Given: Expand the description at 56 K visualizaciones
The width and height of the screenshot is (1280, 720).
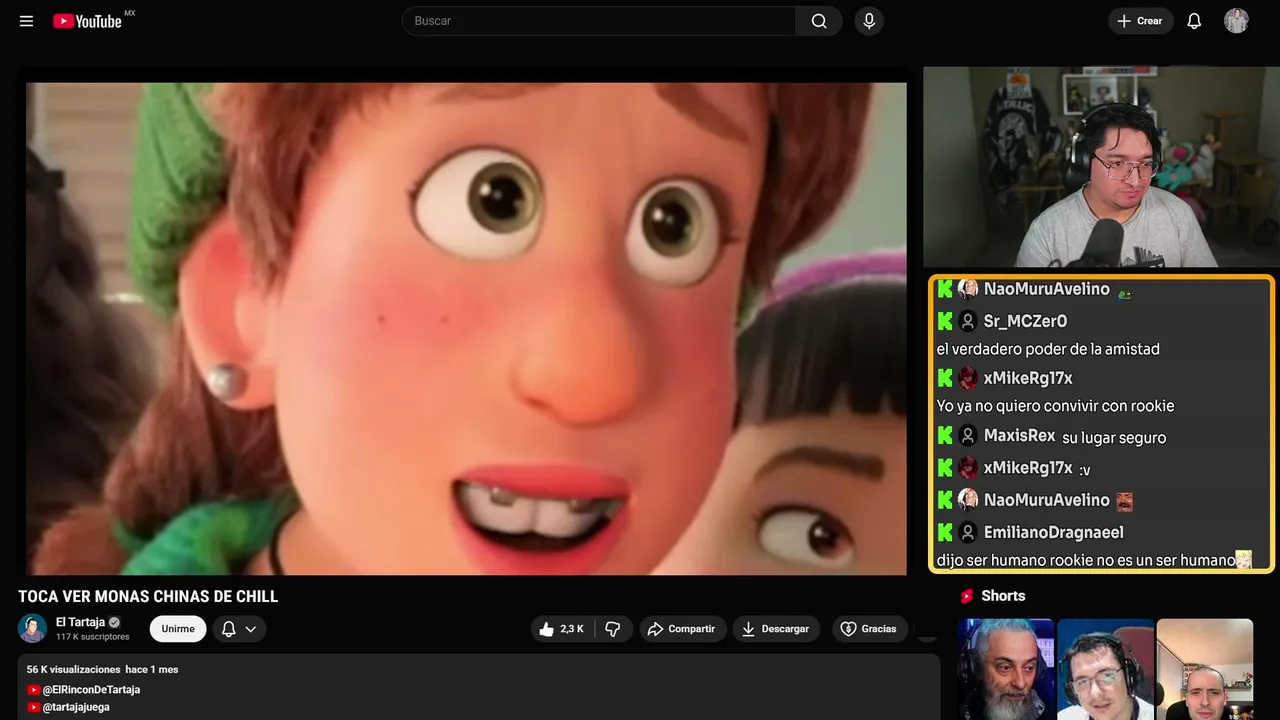Looking at the screenshot, I should click(102, 669).
